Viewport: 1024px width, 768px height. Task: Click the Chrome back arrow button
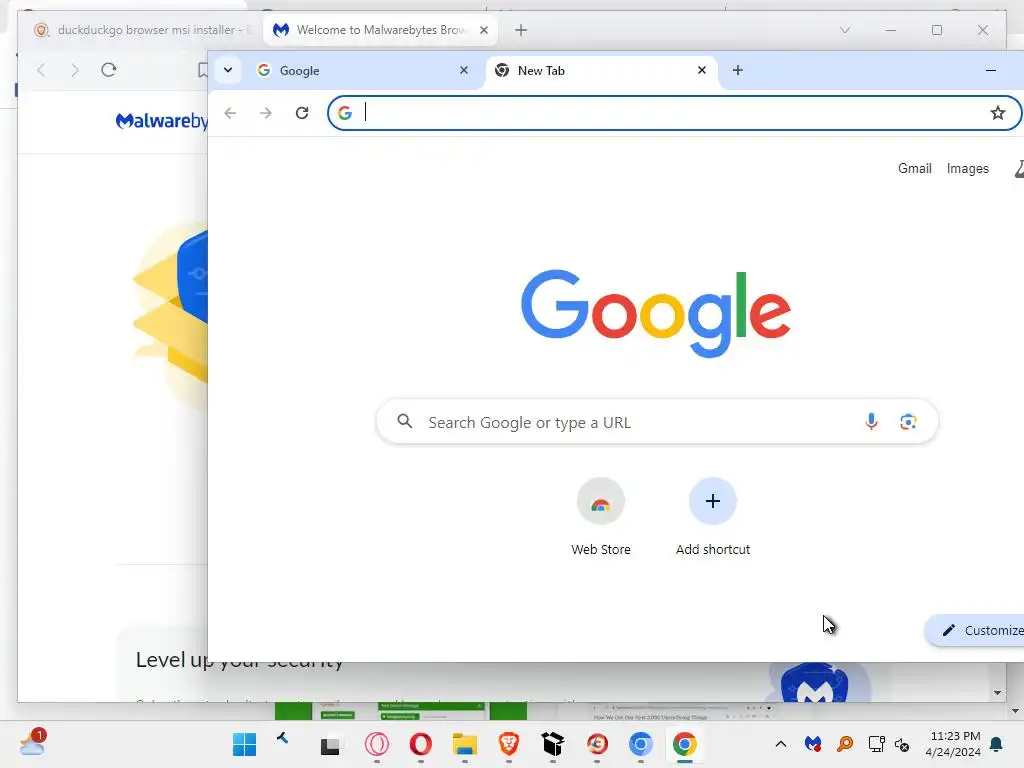click(230, 113)
